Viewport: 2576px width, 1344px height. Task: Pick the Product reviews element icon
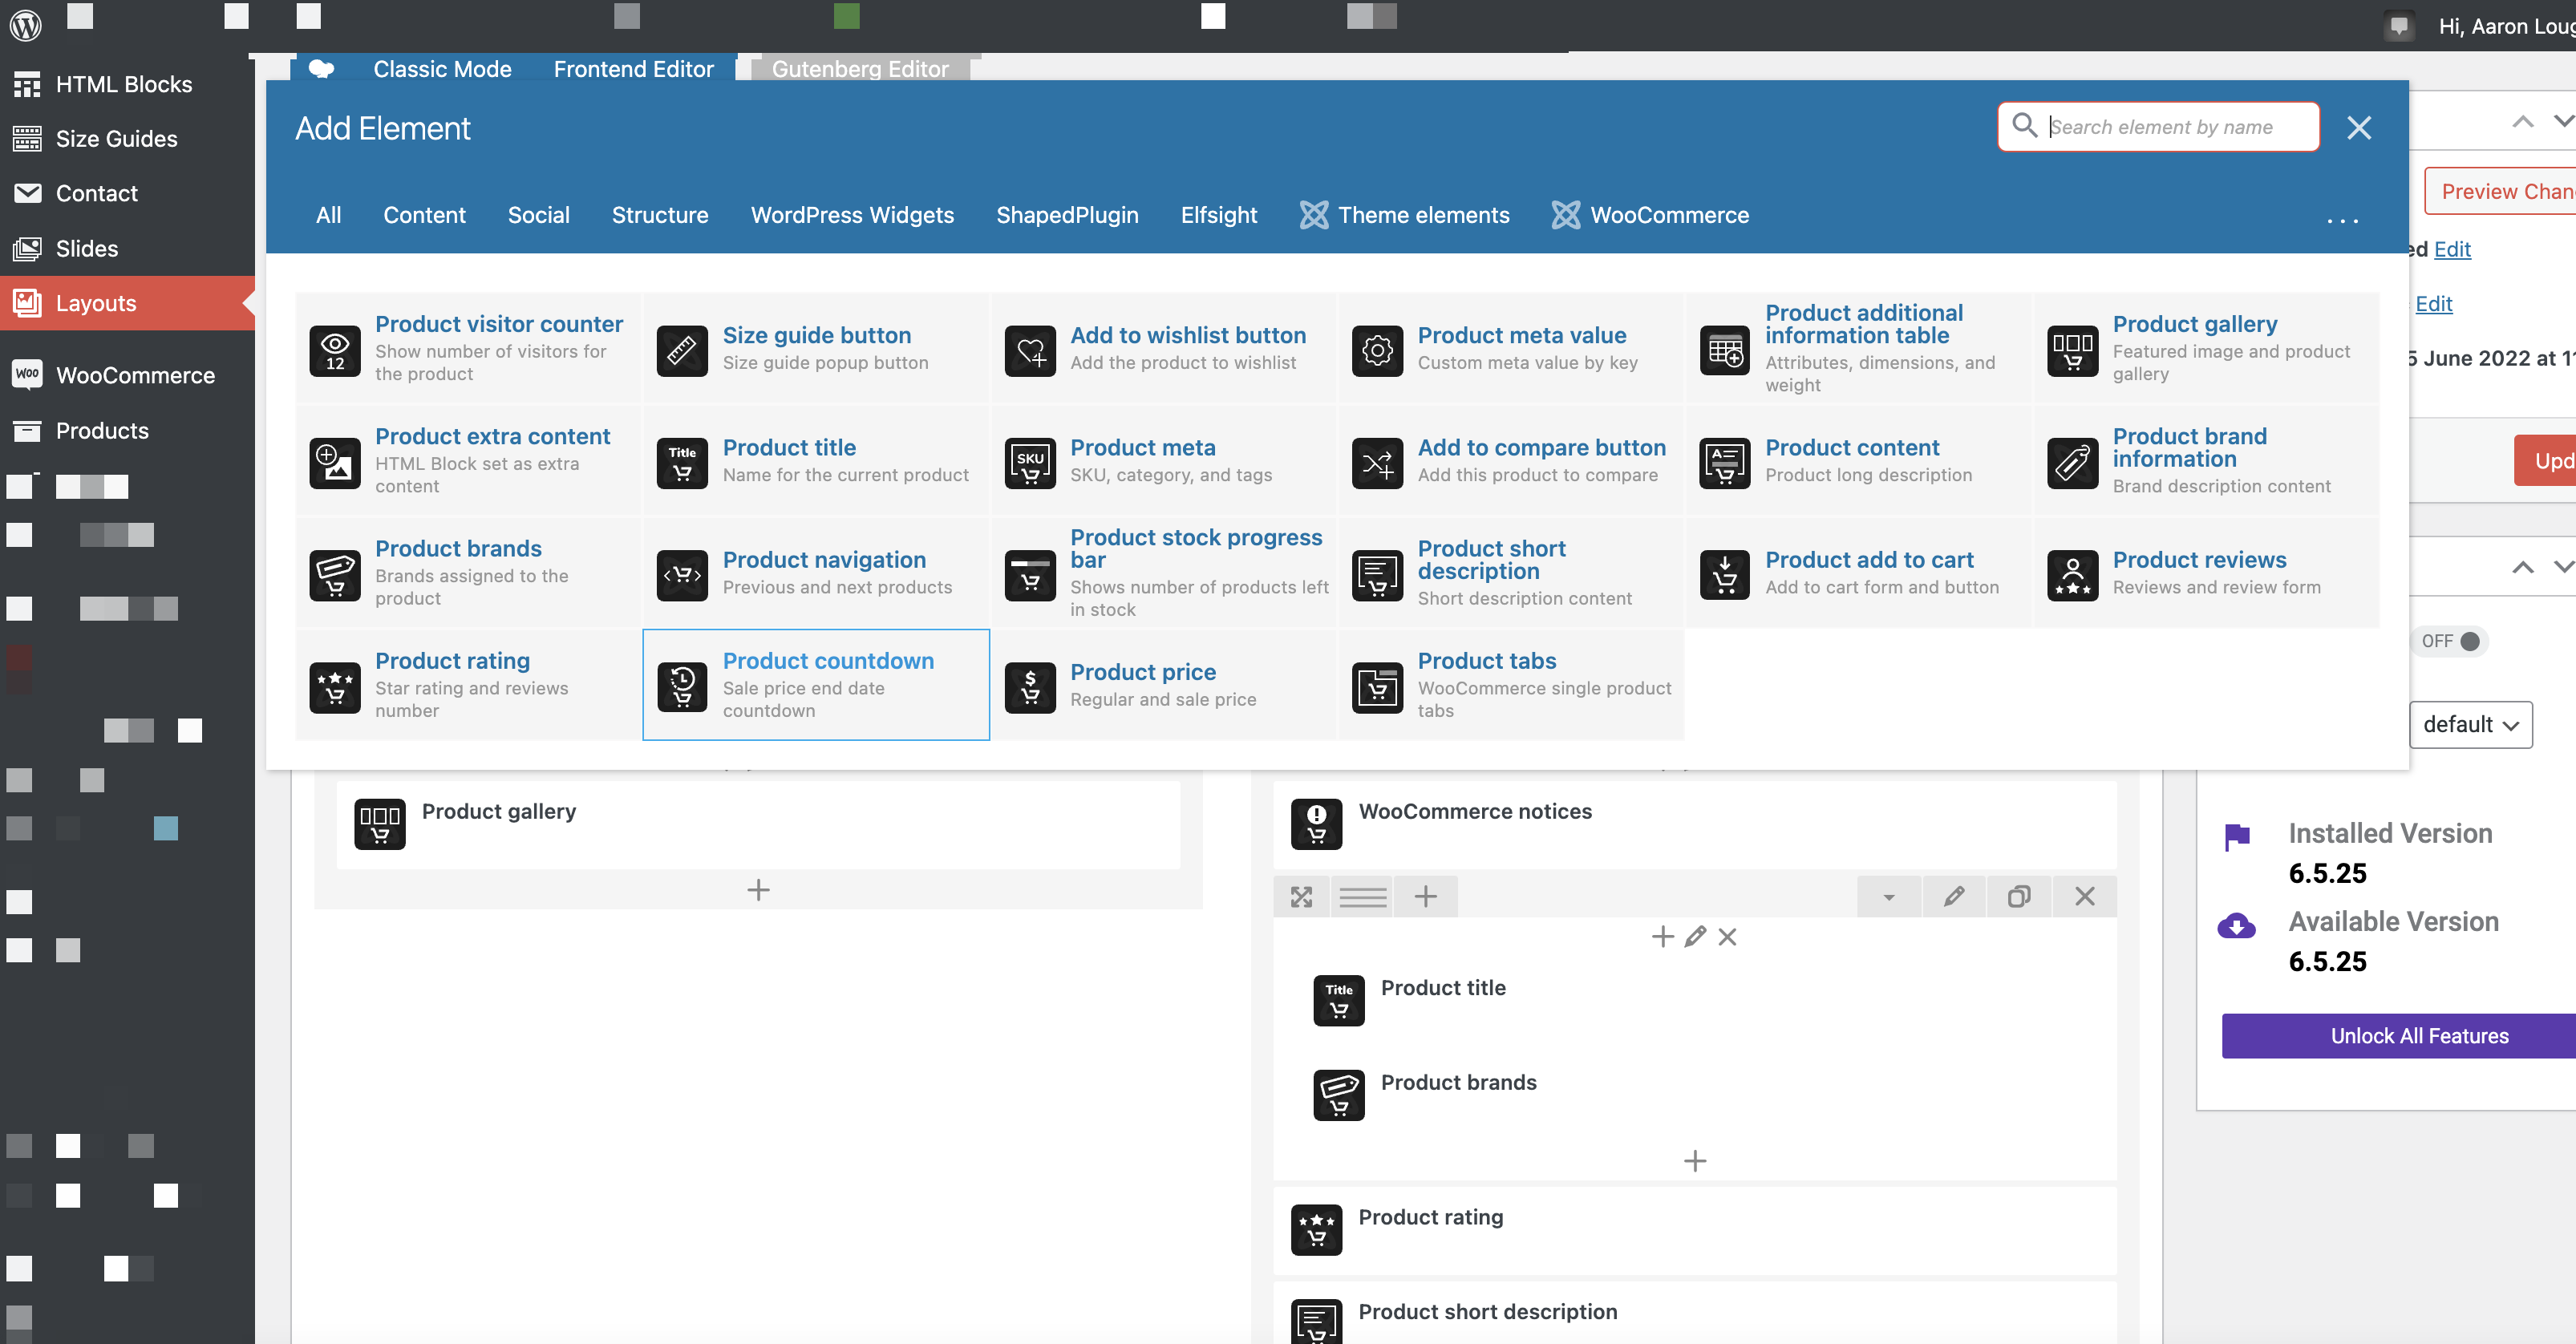point(2072,574)
